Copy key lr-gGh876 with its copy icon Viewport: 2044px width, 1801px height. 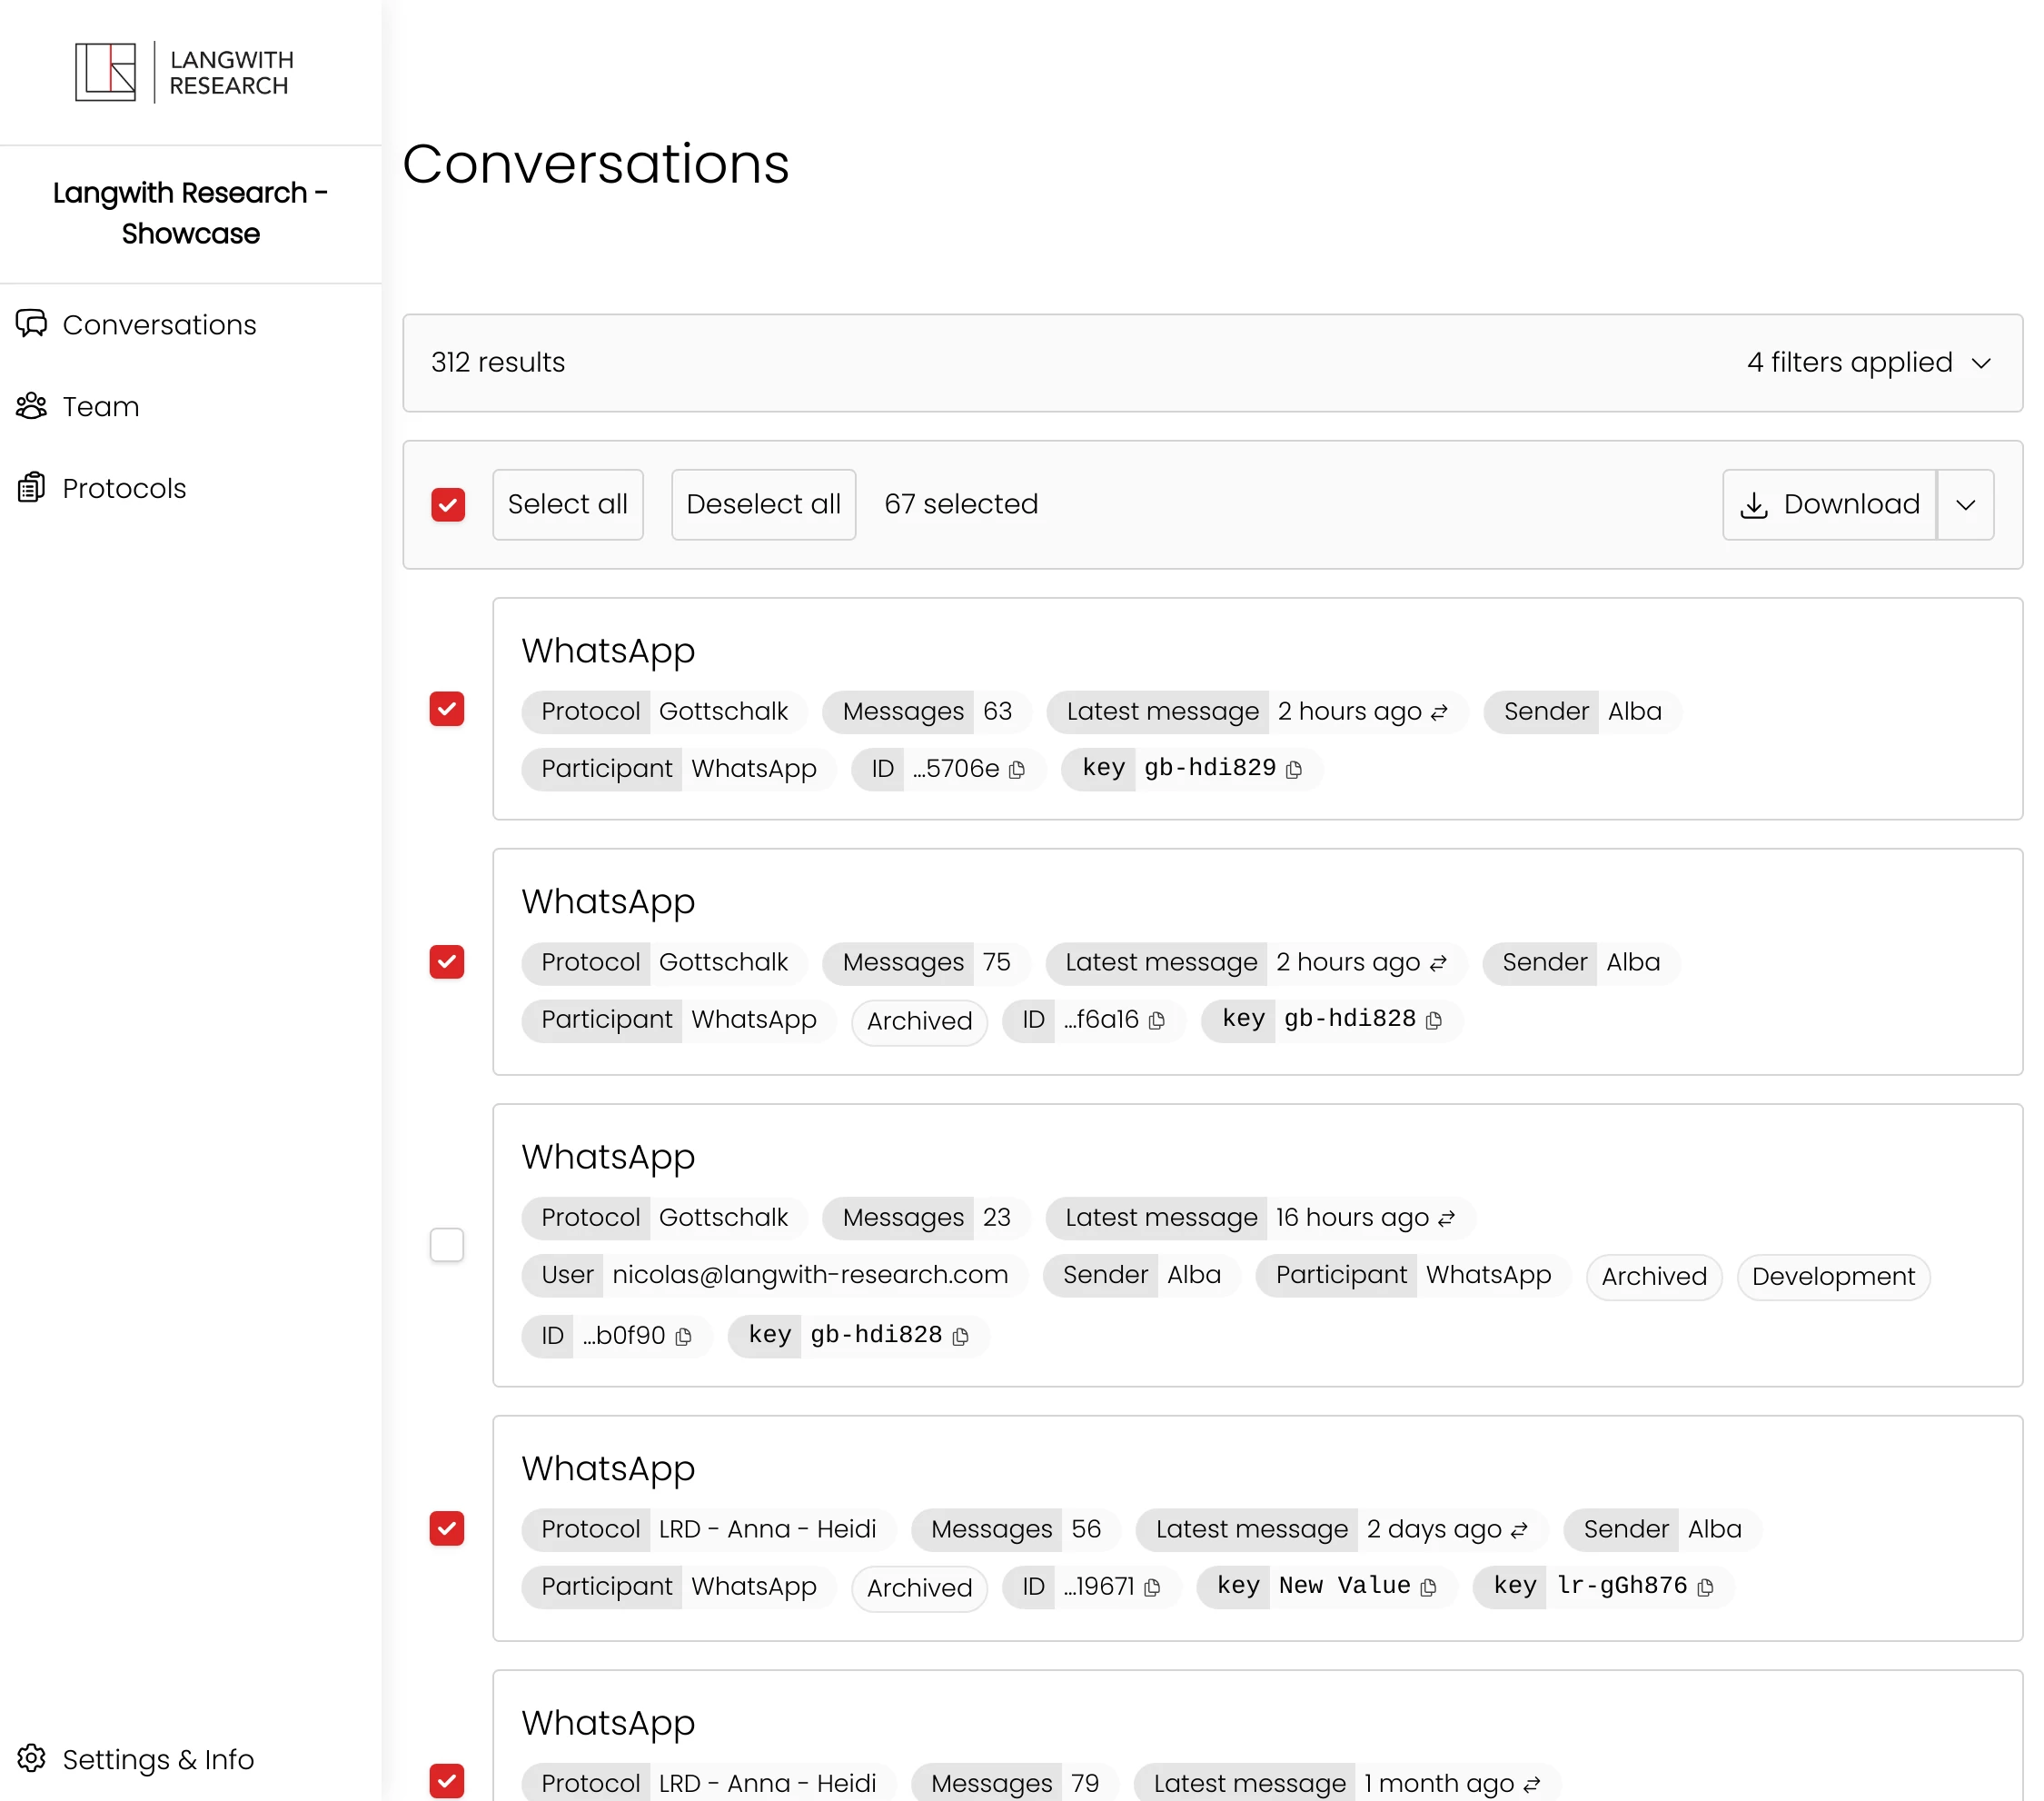tap(1706, 1586)
